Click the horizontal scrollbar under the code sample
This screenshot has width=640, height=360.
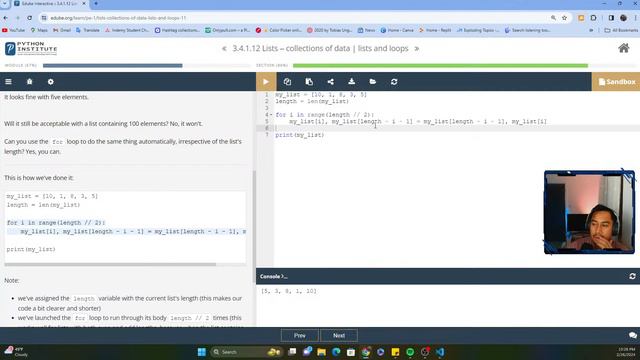[110, 264]
